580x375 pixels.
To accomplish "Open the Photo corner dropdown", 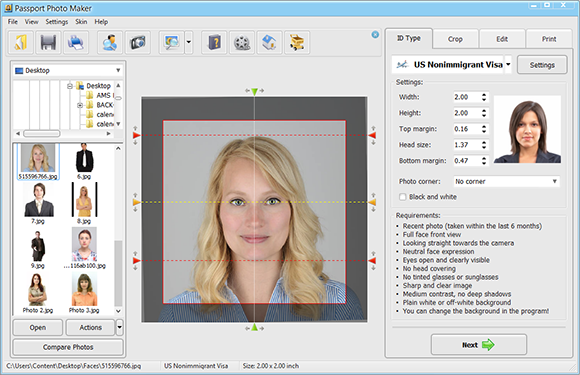I will tap(506, 181).
